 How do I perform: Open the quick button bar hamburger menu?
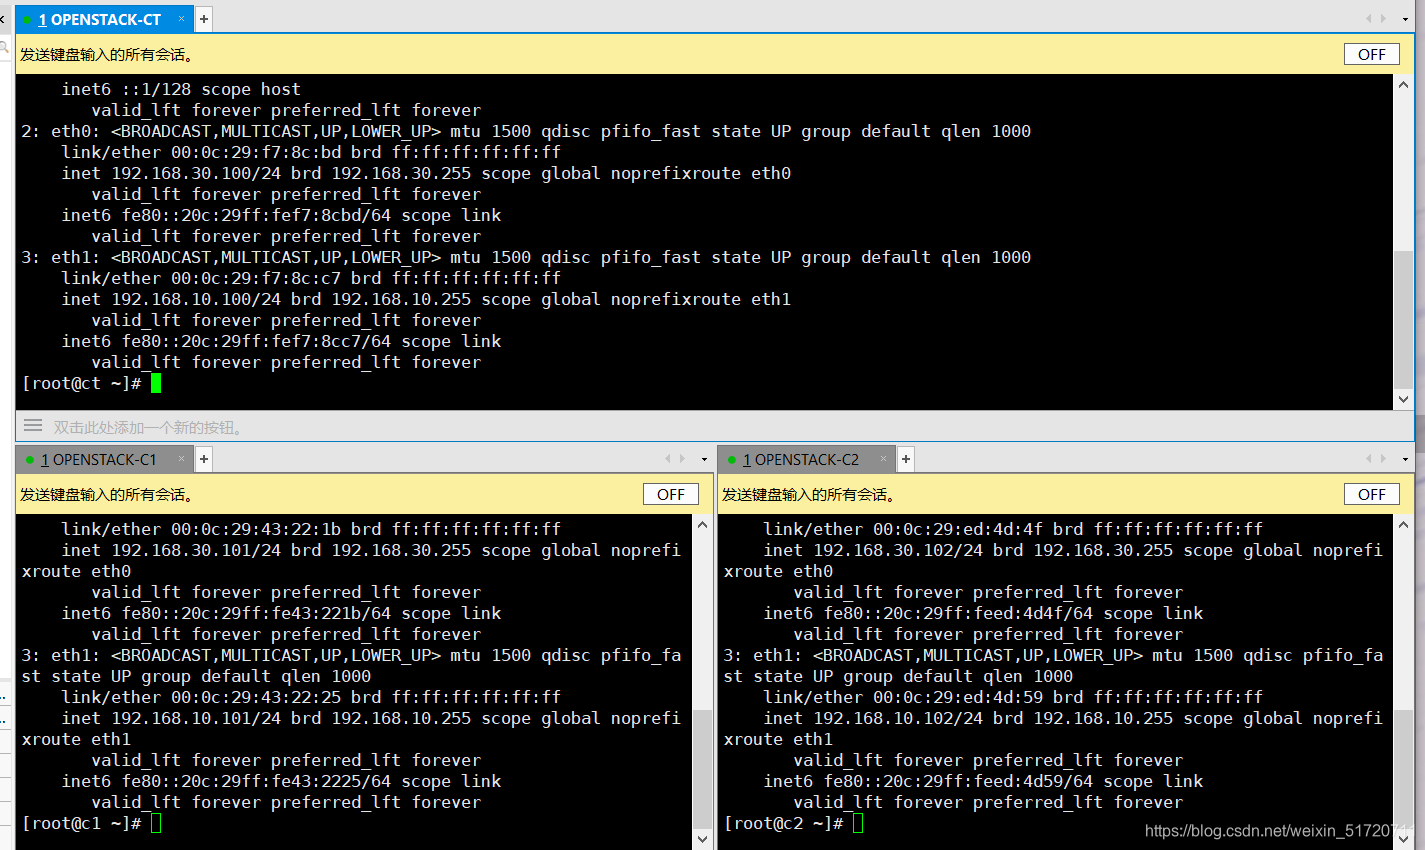33,426
